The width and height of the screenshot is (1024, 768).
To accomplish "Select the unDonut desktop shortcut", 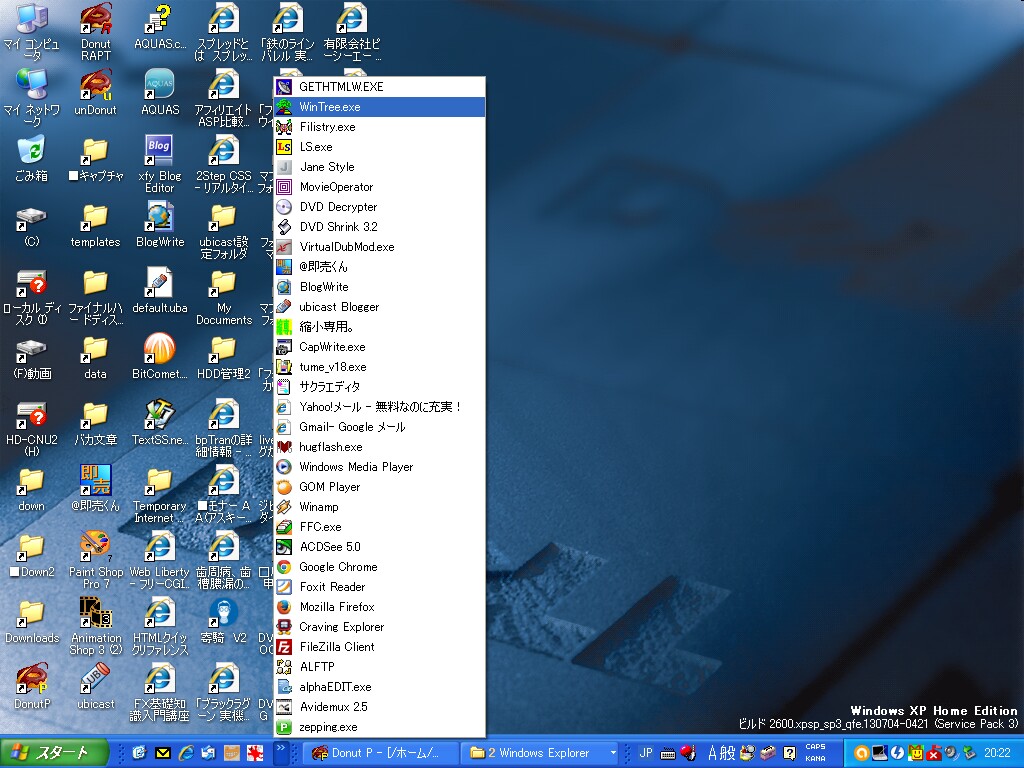I will (x=95, y=93).
